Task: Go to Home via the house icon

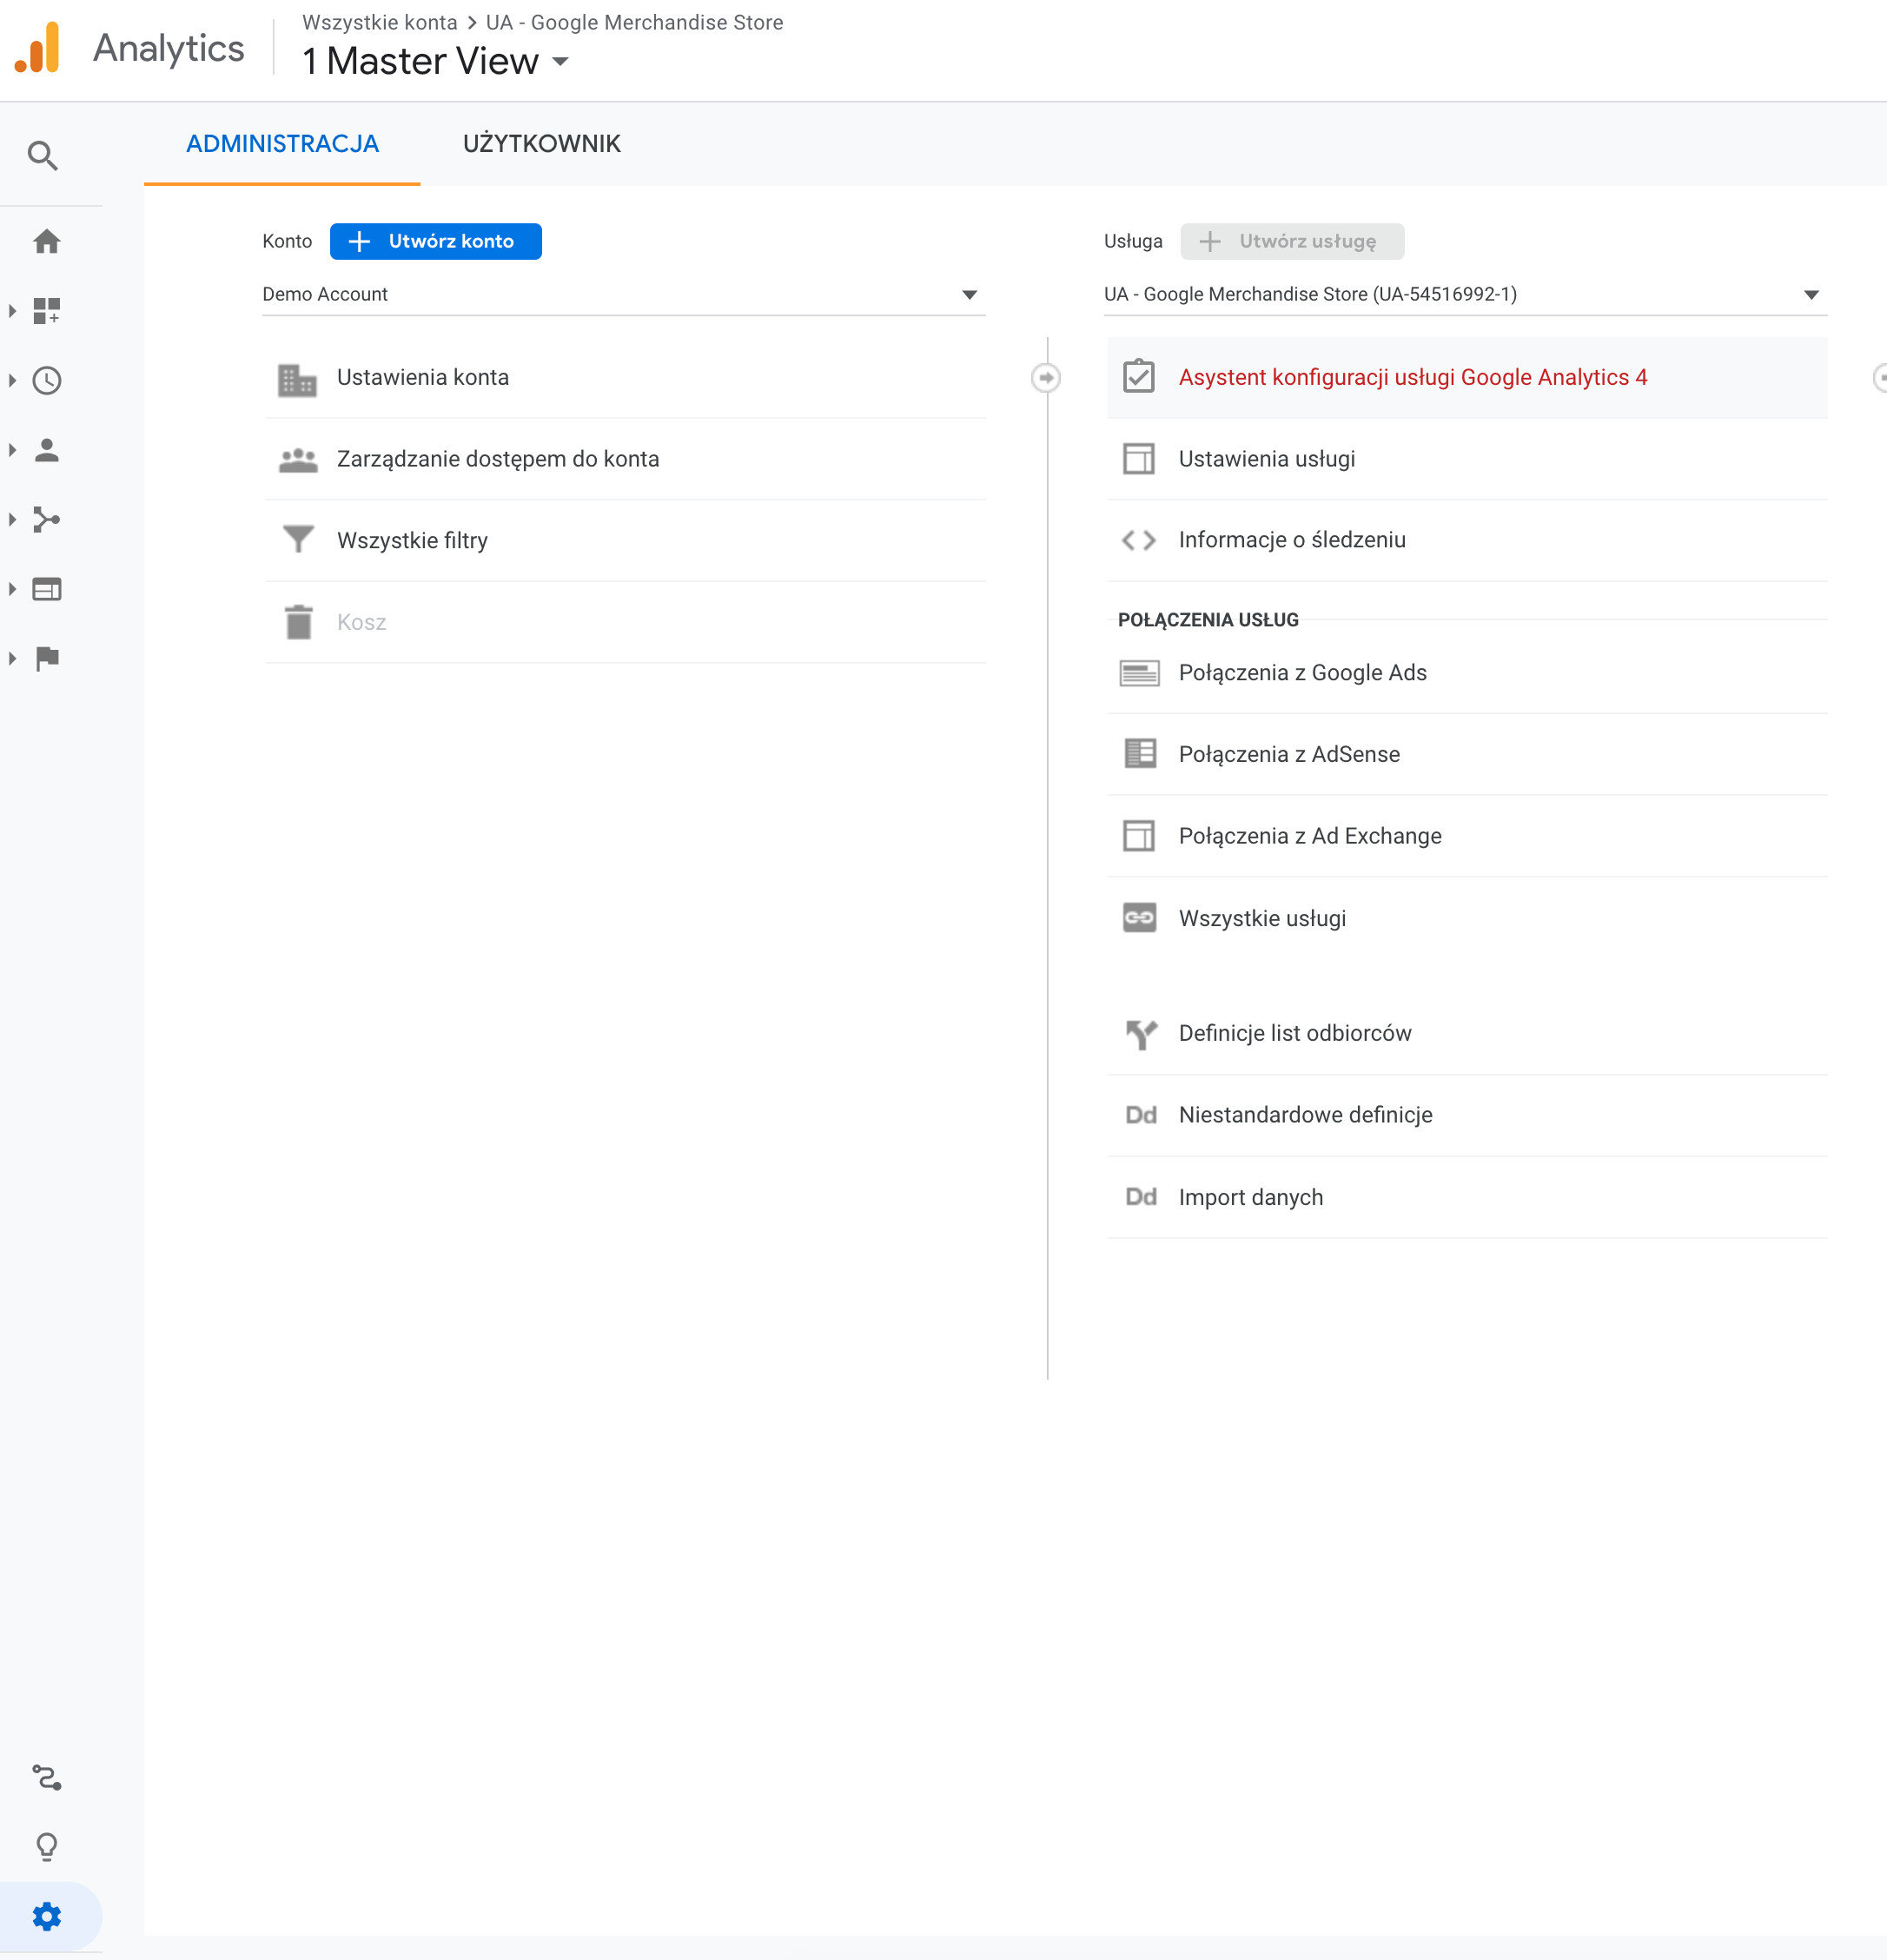Action: coord(47,241)
